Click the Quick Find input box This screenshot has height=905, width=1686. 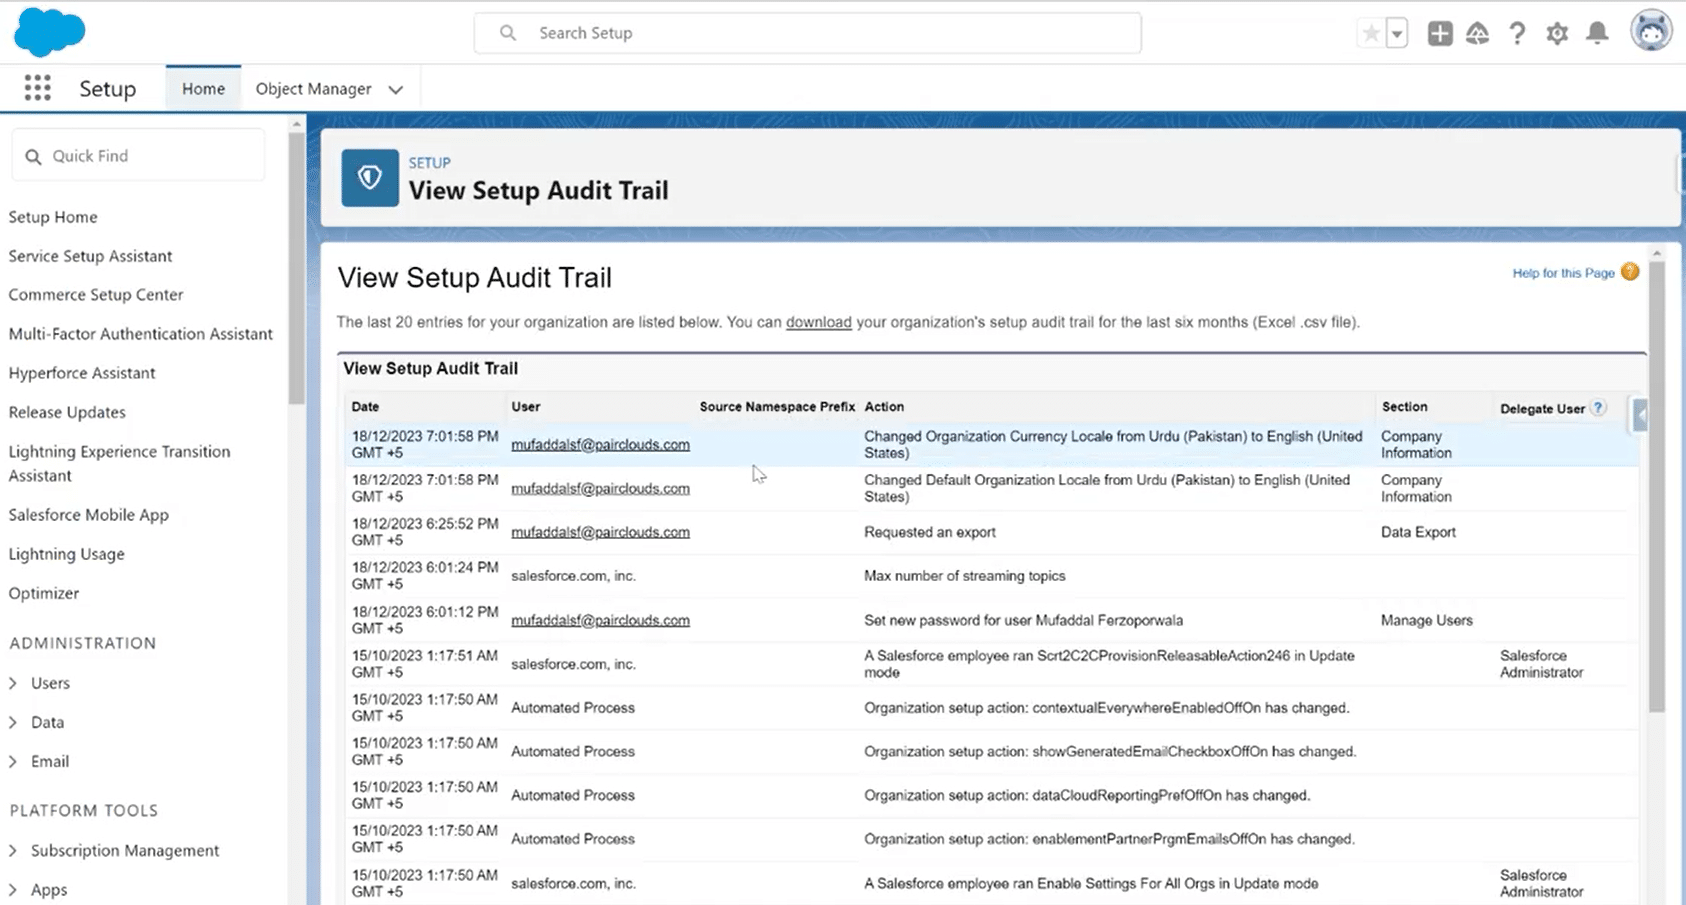(x=139, y=156)
